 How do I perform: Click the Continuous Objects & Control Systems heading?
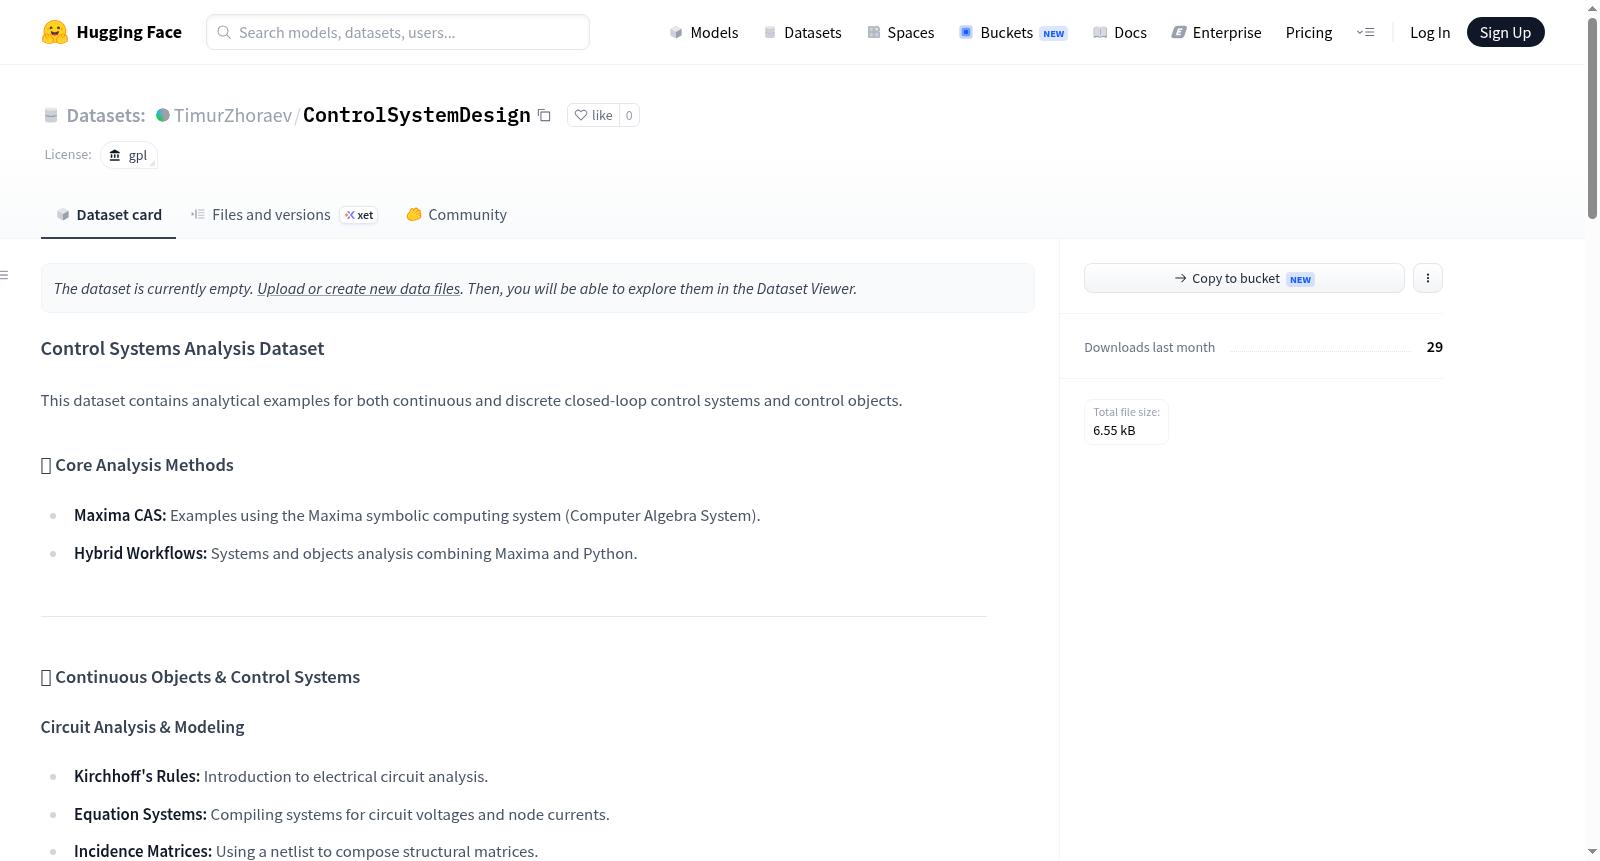click(x=200, y=677)
